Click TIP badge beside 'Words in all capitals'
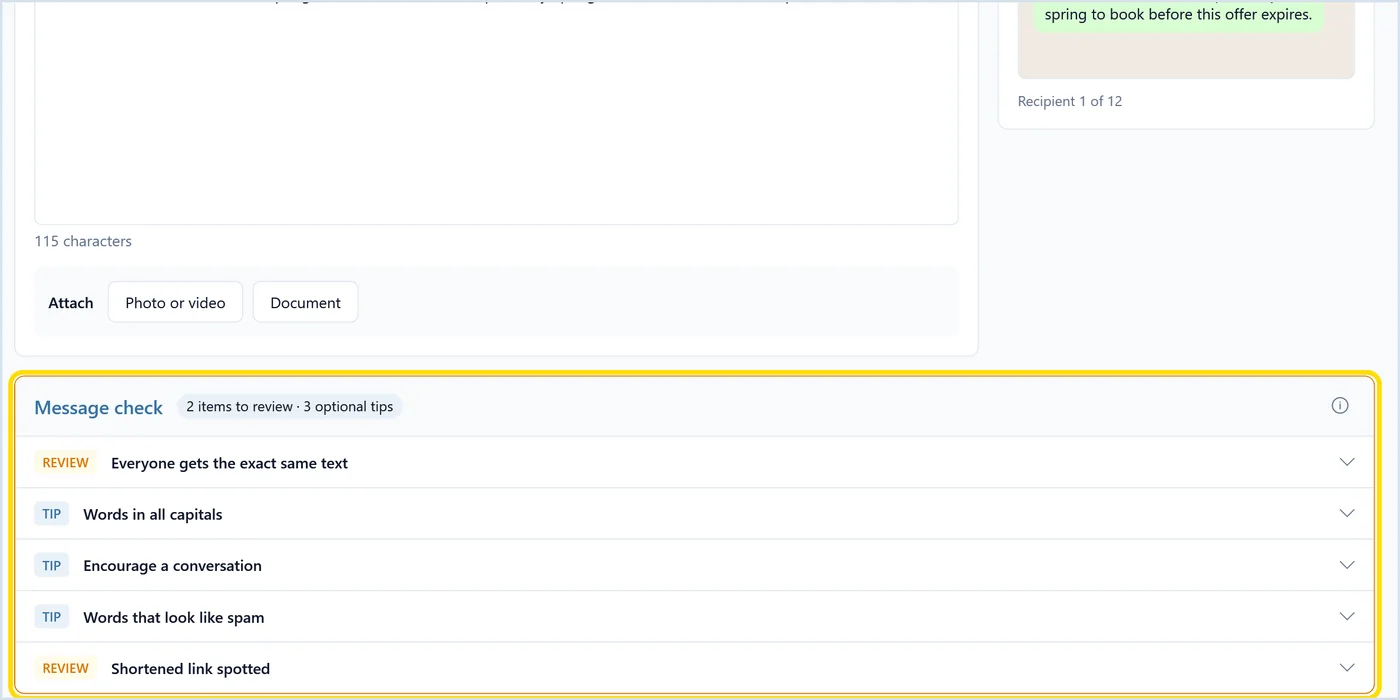The height and width of the screenshot is (700, 1400). click(52, 514)
